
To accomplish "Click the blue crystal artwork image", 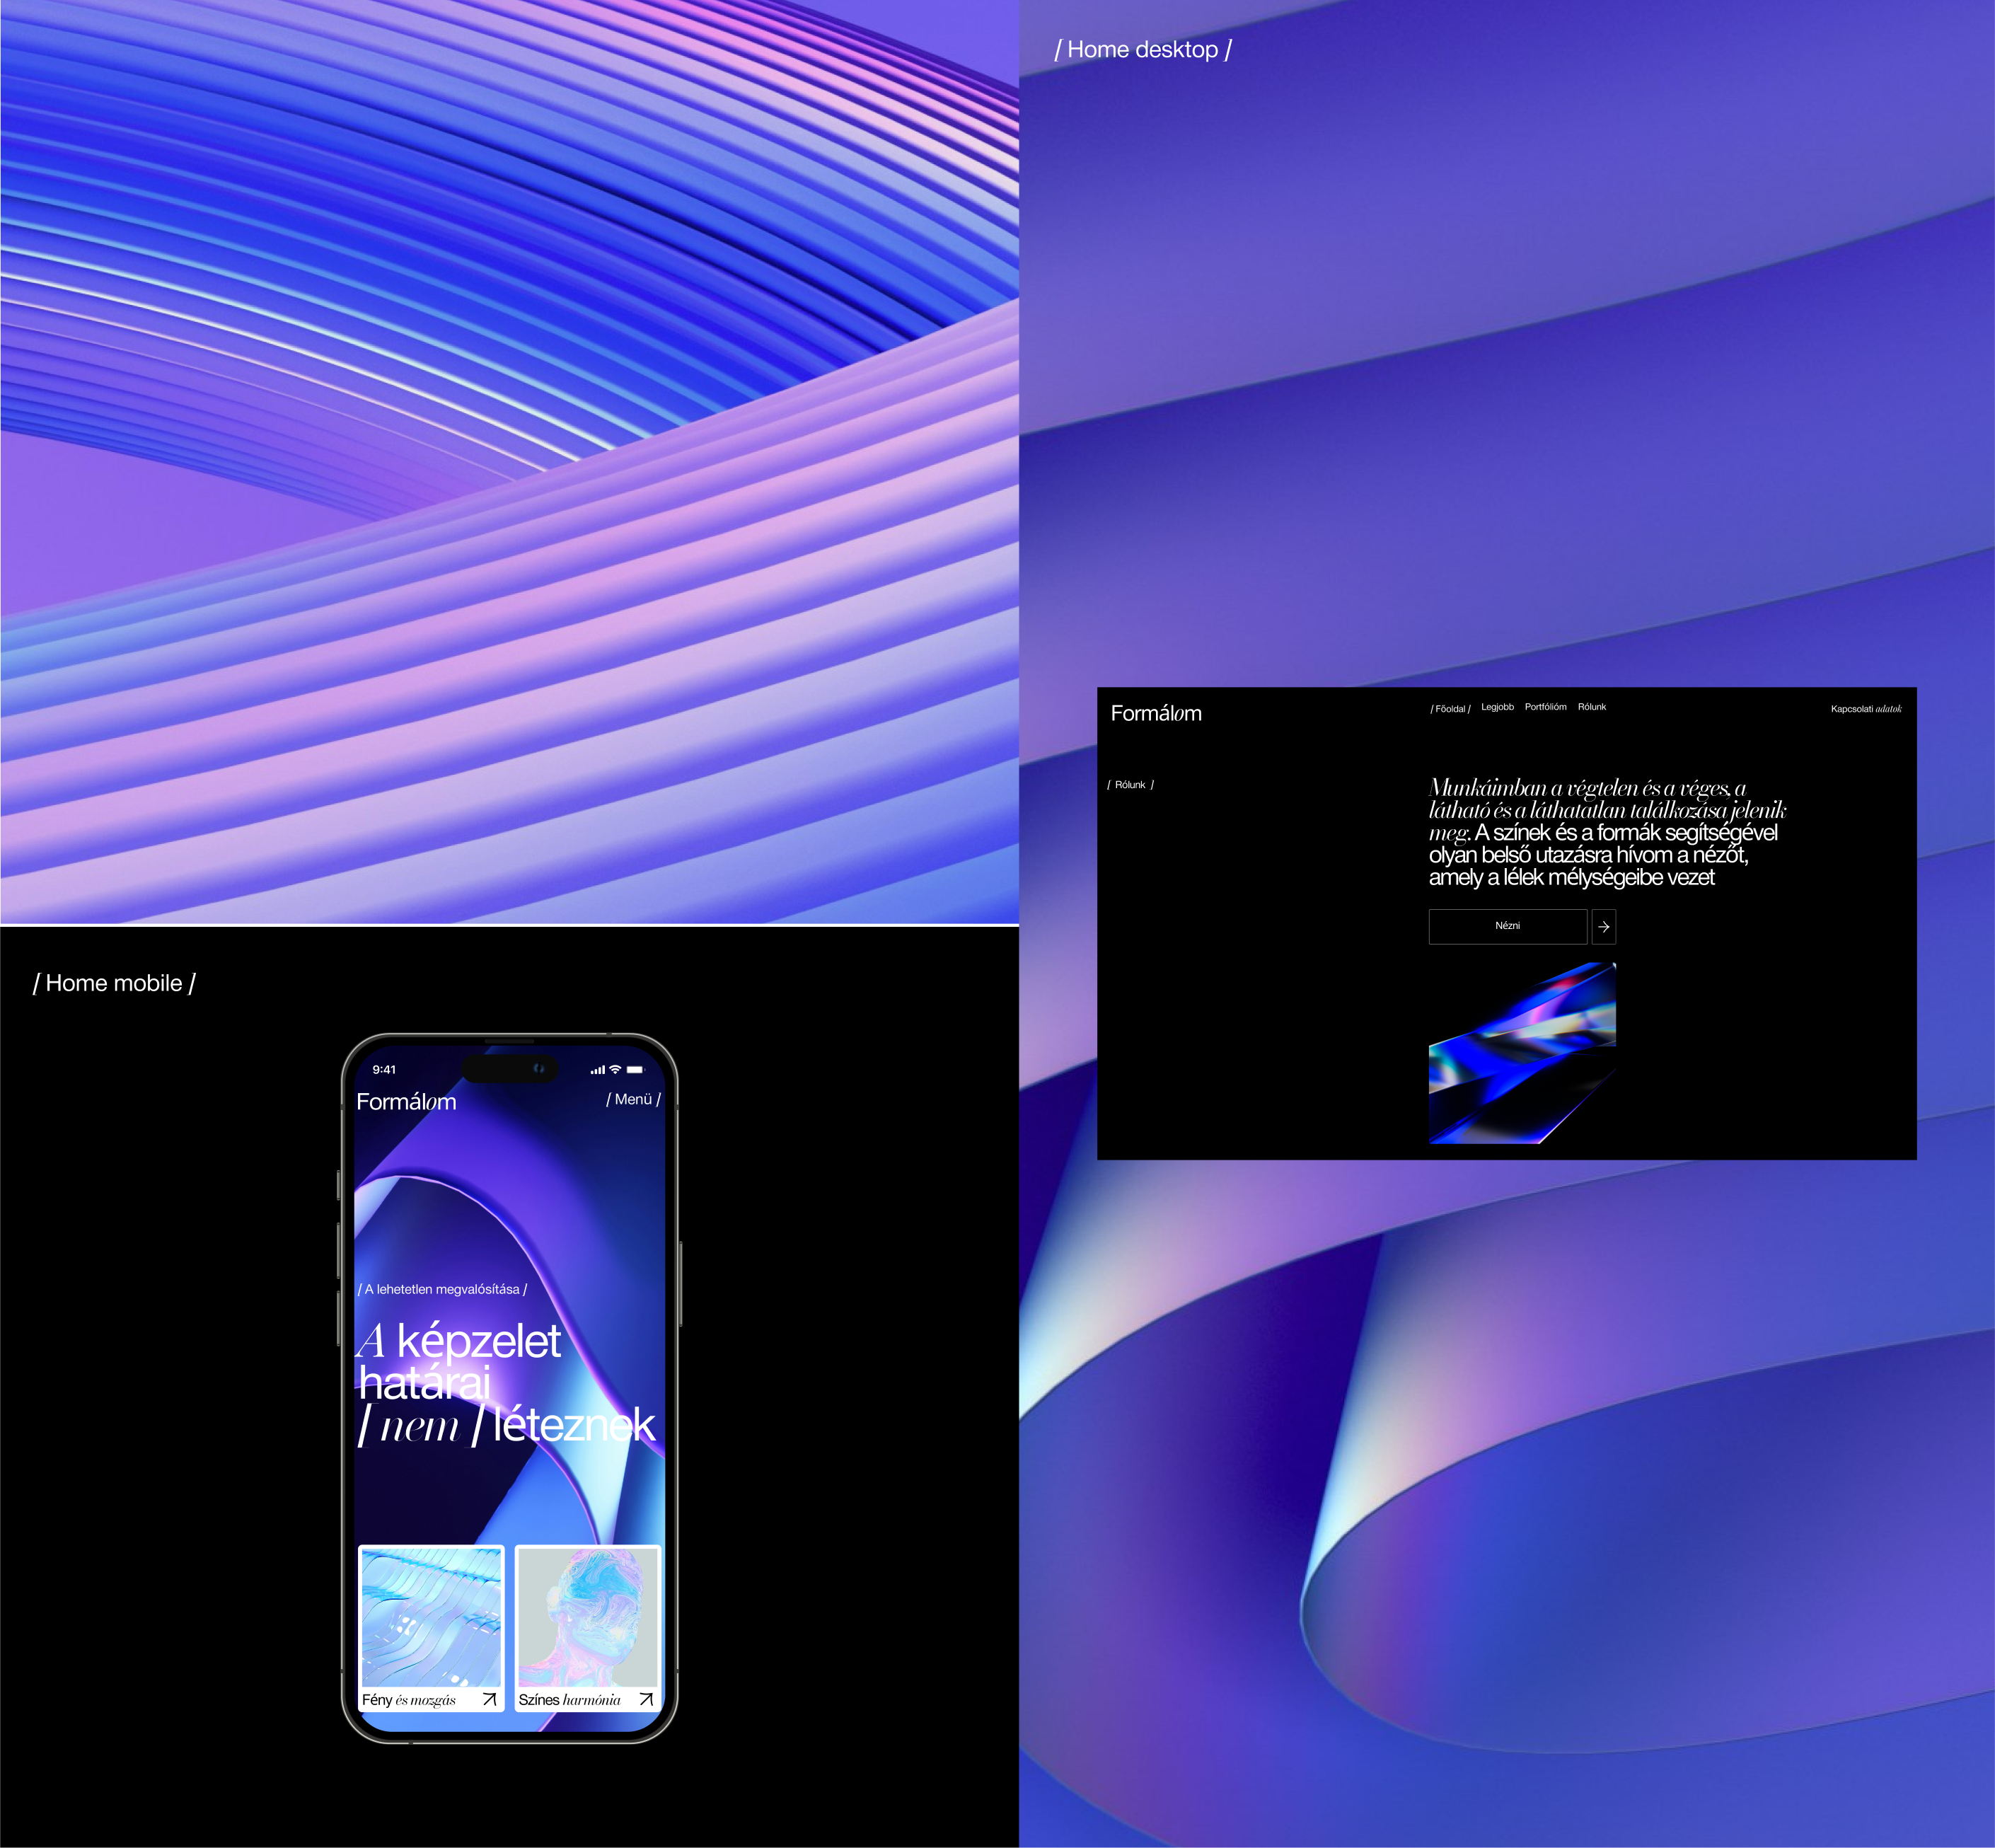I will [1522, 1052].
